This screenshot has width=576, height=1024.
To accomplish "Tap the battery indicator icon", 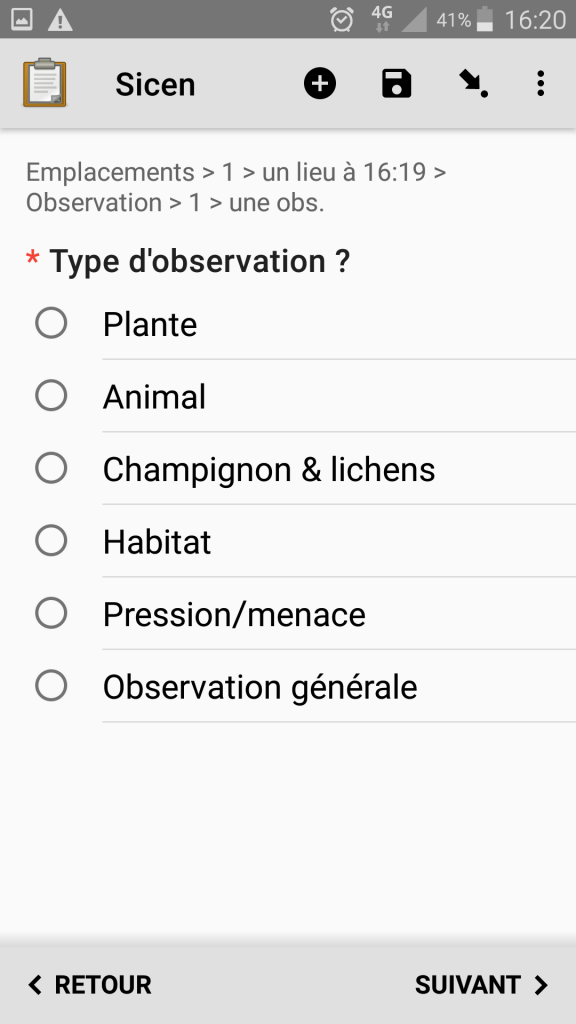I will [485, 19].
